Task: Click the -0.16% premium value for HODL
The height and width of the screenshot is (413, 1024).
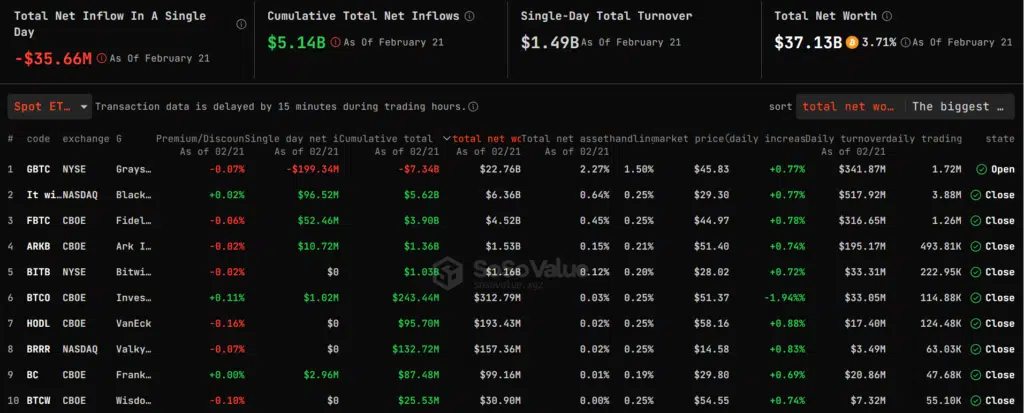Action: (x=229, y=323)
